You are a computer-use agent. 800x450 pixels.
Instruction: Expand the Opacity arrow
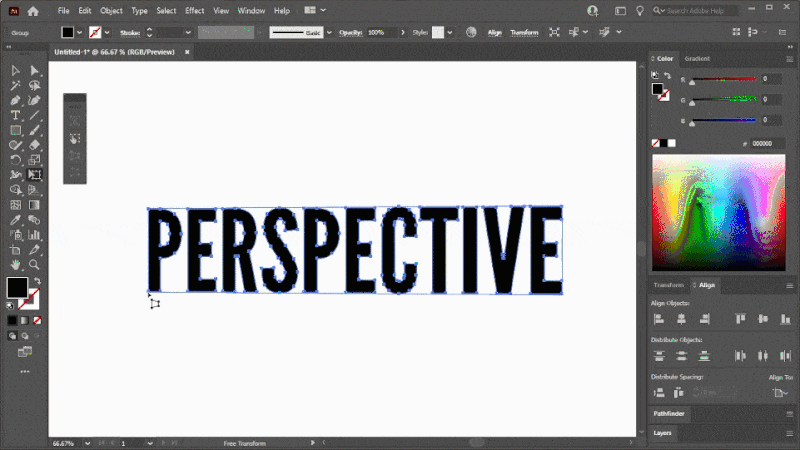point(403,33)
